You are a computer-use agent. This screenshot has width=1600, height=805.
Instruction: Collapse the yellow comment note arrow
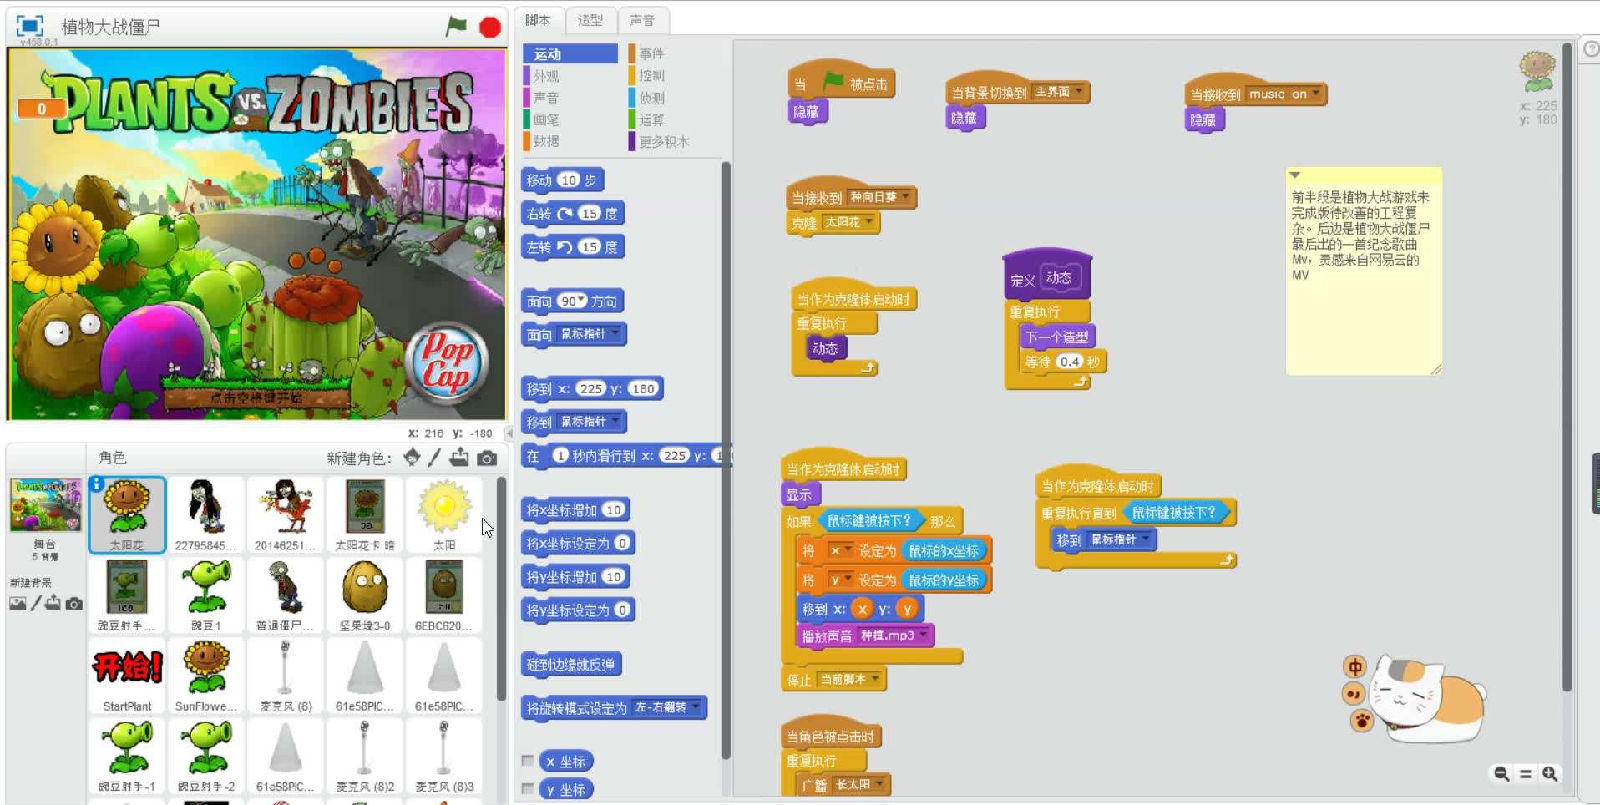[1295, 175]
